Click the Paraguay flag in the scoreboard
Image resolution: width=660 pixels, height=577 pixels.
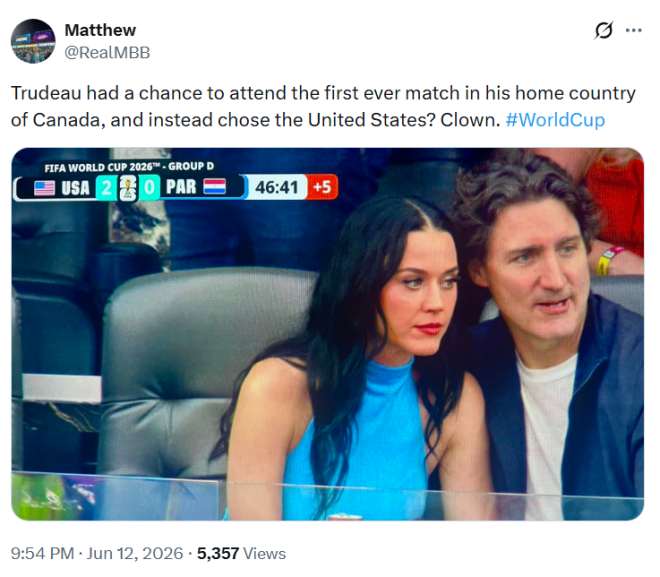(x=215, y=186)
